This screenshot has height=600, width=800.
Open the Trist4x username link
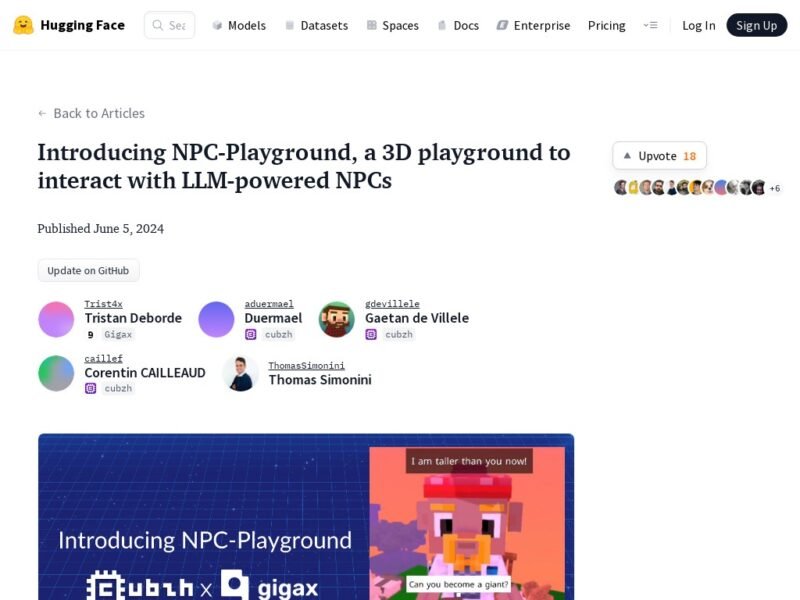point(104,304)
